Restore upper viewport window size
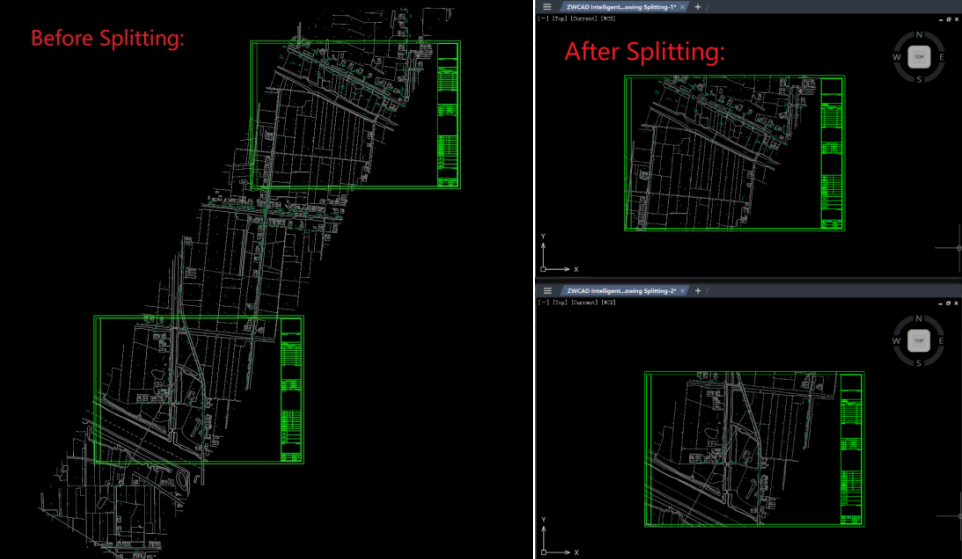The image size is (962, 559). point(947,18)
